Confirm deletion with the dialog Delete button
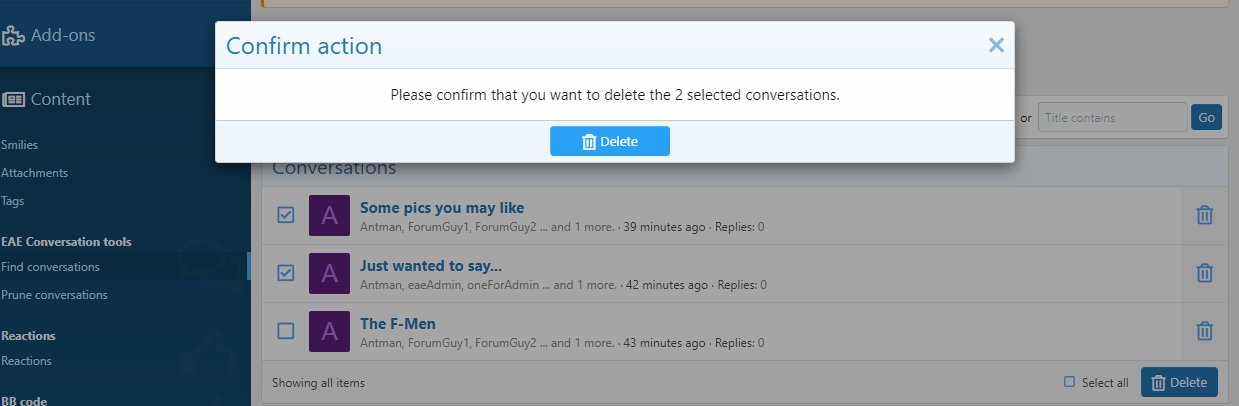 click(610, 141)
